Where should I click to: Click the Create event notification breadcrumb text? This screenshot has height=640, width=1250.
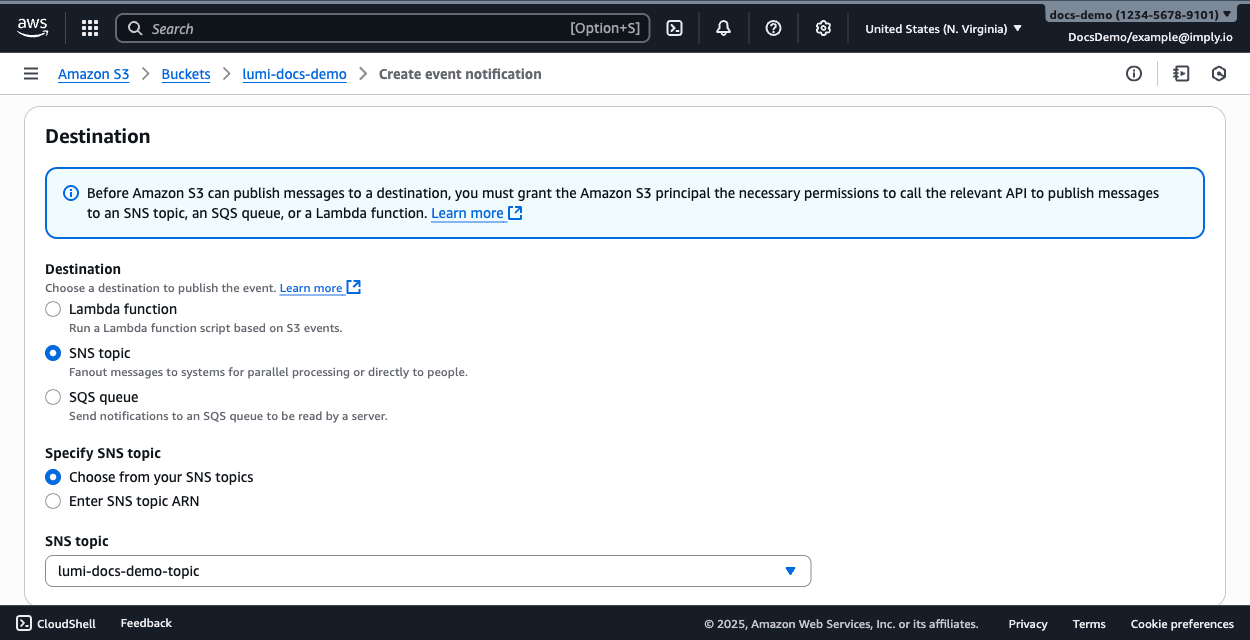460,74
